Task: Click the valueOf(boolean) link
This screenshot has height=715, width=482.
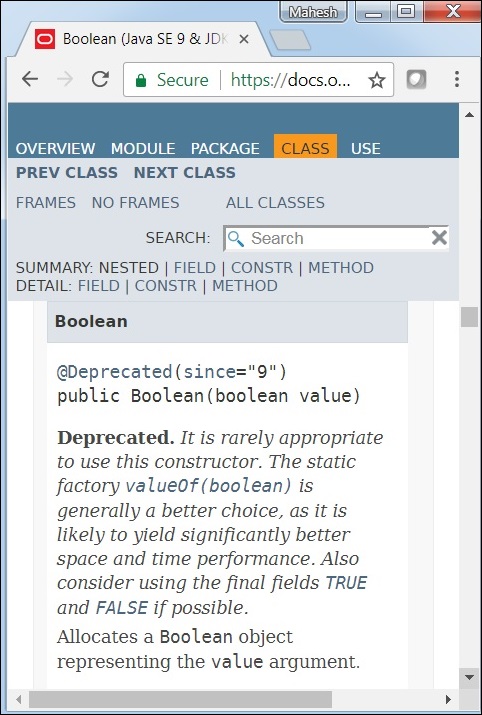Action: click(208, 486)
